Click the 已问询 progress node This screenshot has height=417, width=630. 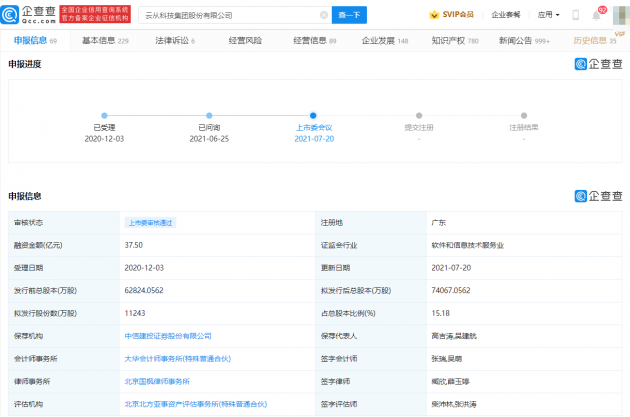click(209, 116)
